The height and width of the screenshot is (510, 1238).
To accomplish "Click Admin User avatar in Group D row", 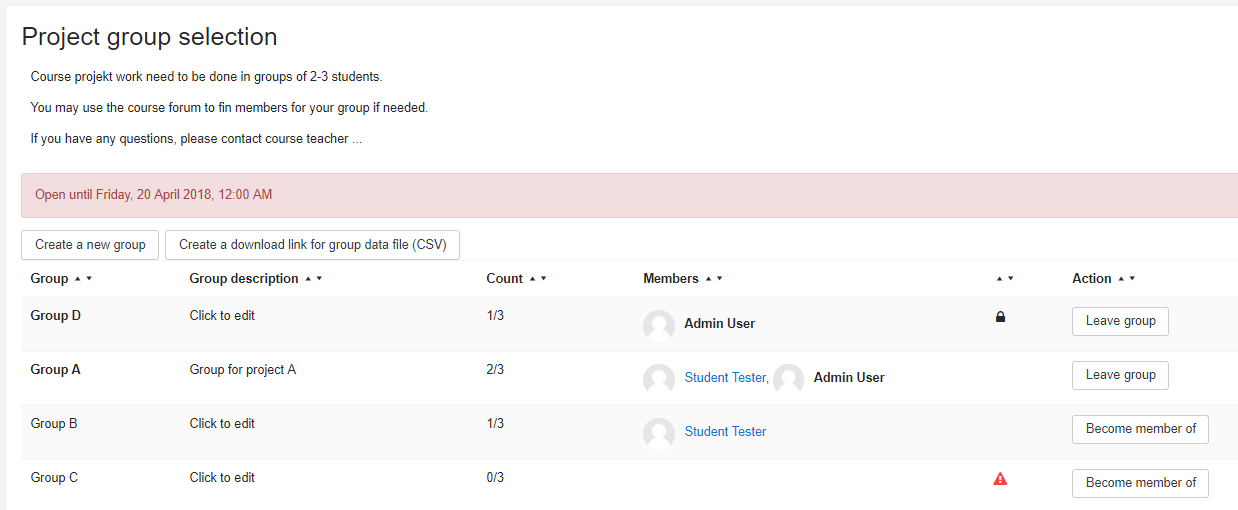I will click(x=659, y=325).
